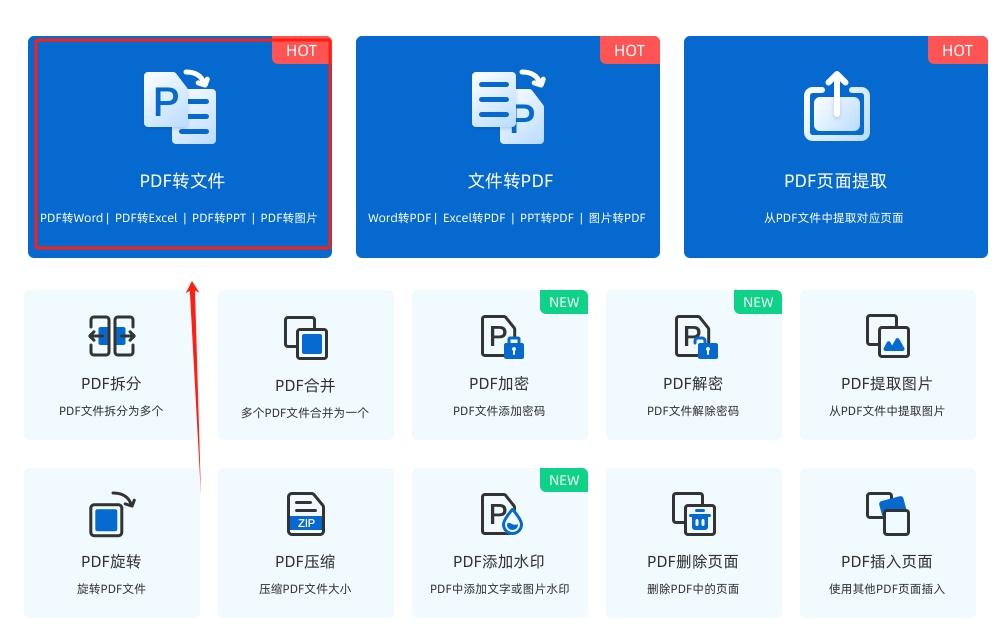Select the PDF转文件 conversion icon

(180, 103)
